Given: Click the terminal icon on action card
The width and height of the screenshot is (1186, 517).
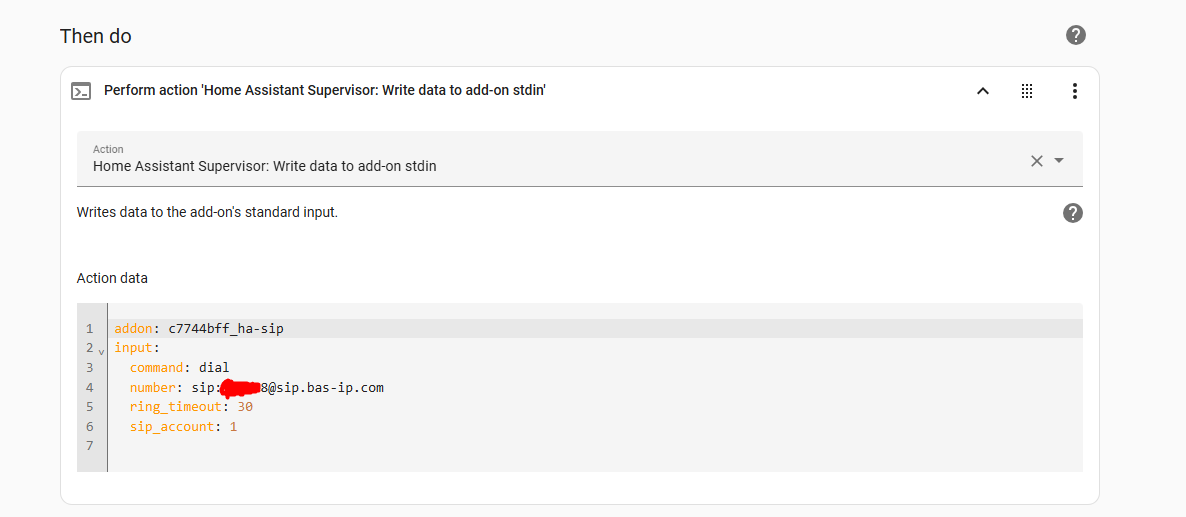Looking at the screenshot, I should pyautogui.click(x=81, y=91).
